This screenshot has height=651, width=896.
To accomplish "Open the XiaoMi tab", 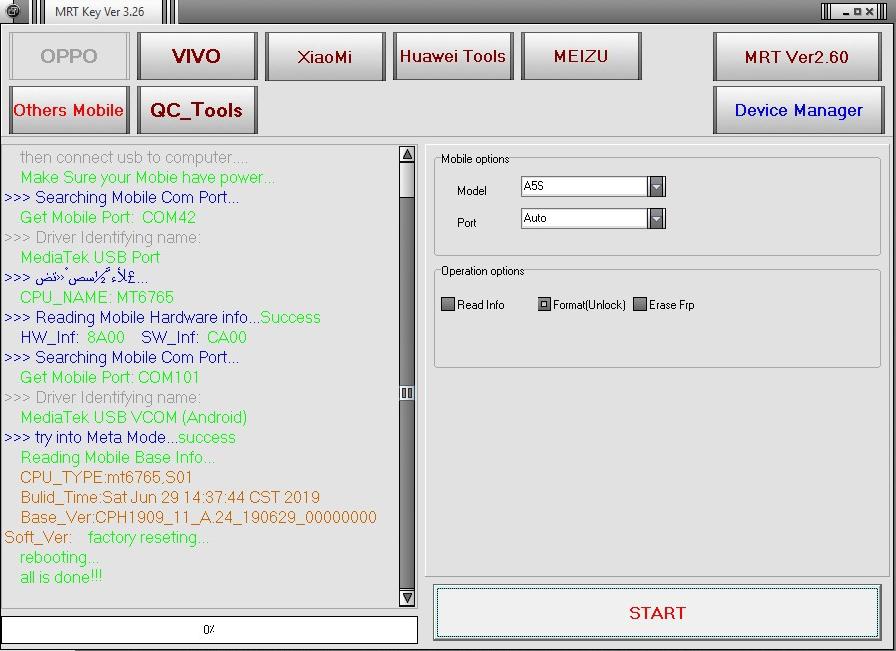I will [x=325, y=56].
